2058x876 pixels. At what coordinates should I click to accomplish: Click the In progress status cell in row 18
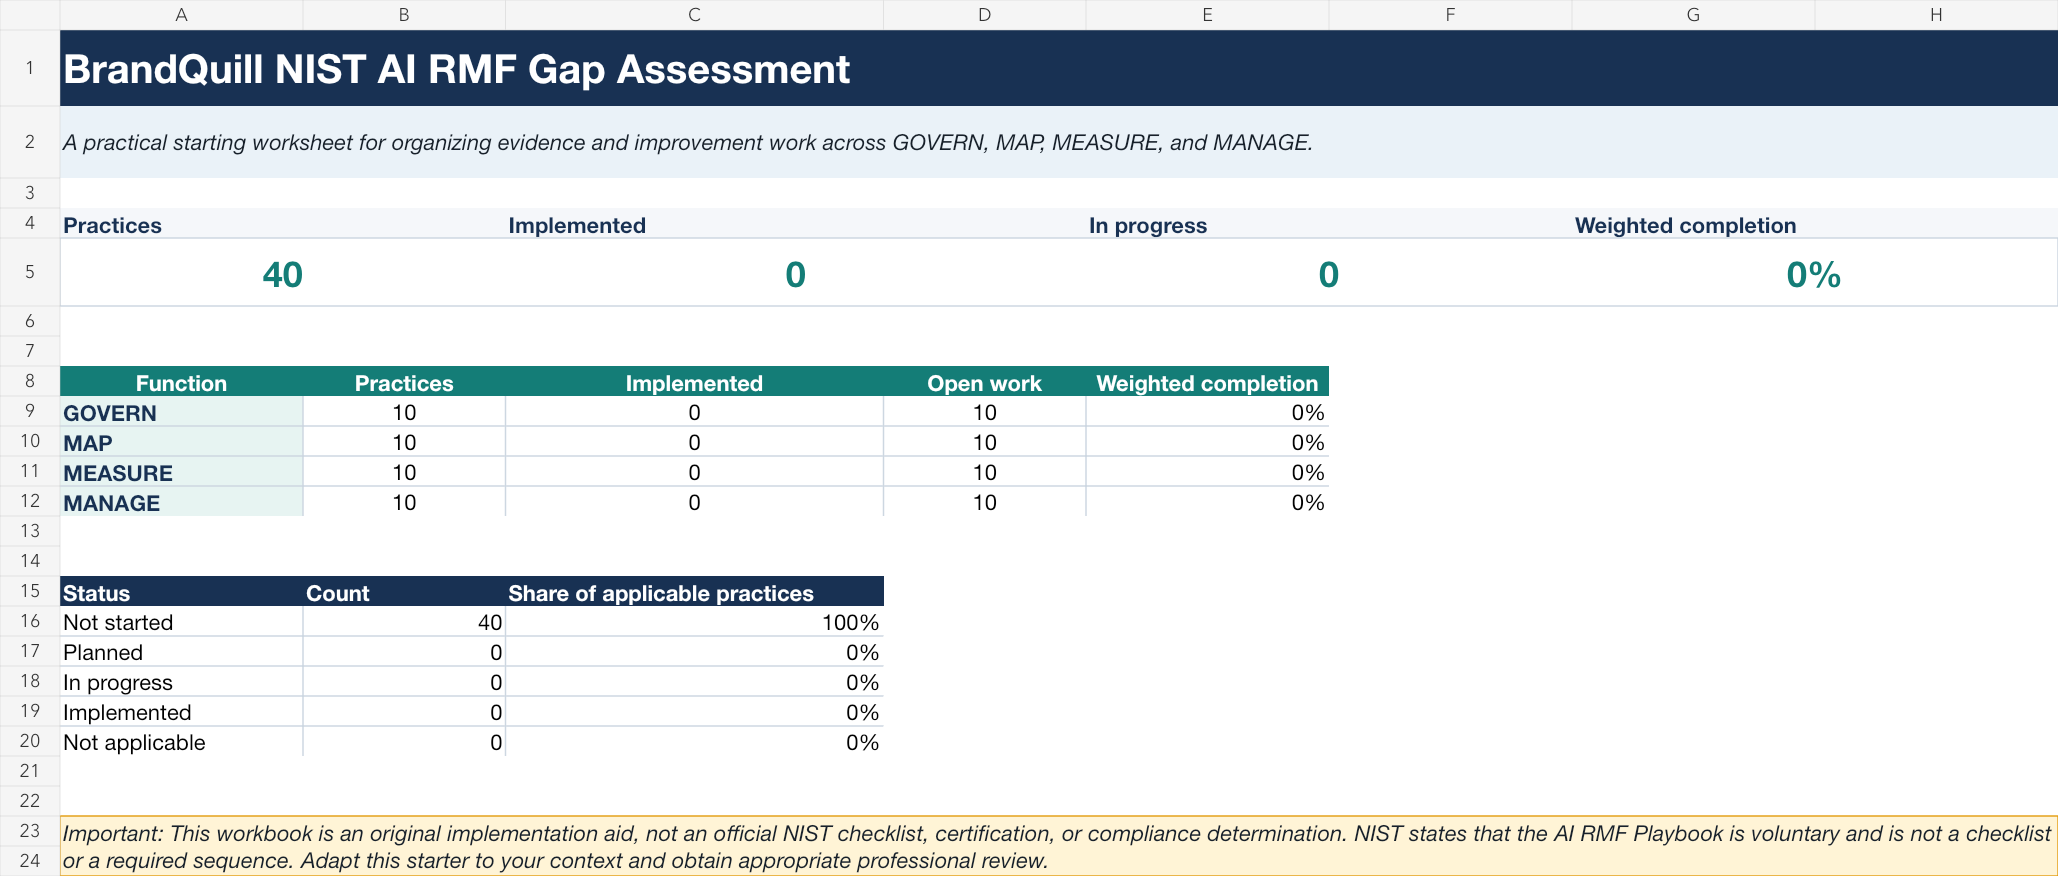point(181,682)
